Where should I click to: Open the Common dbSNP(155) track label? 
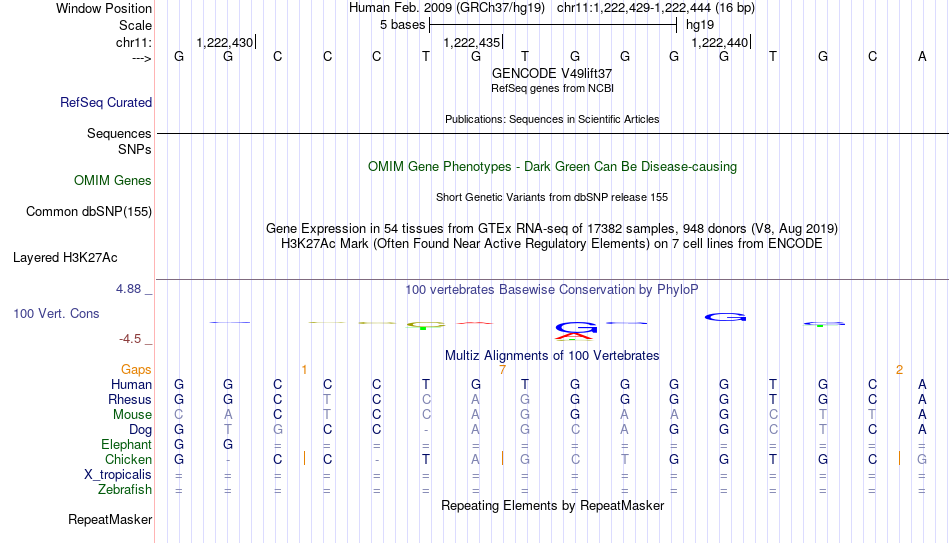coord(88,212)
